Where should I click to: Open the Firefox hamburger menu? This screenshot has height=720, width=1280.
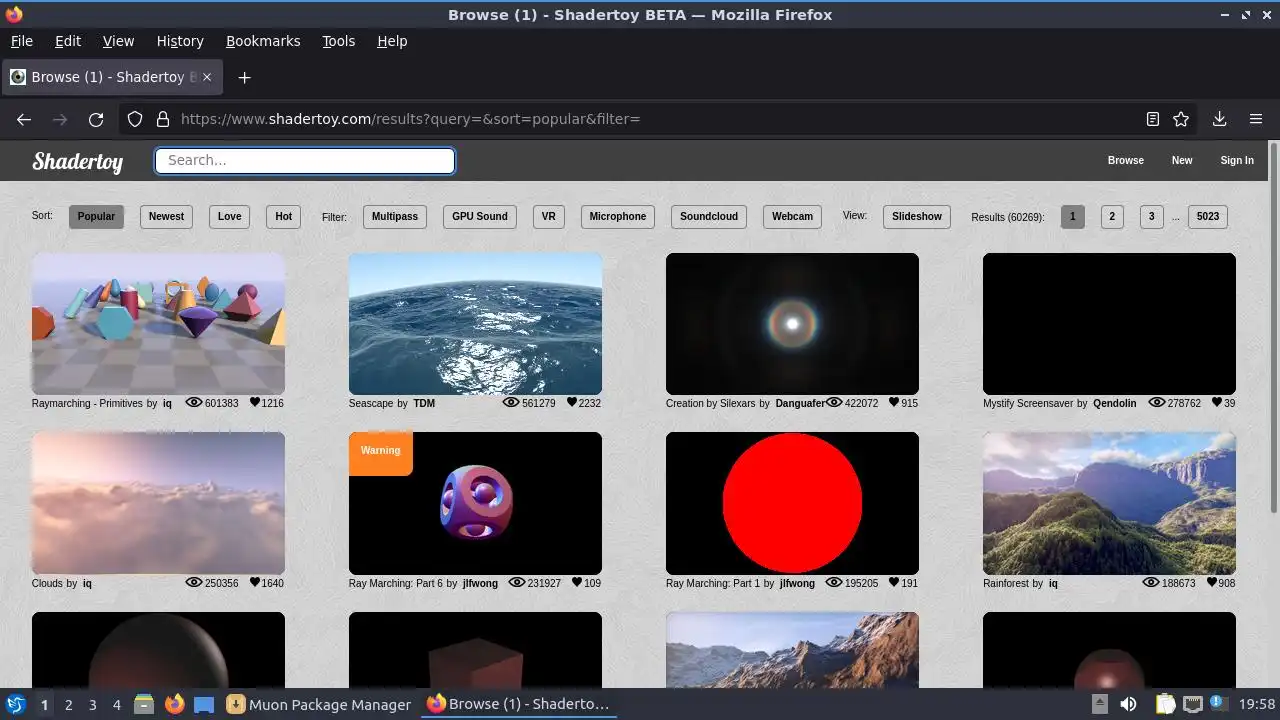[x=1256, y=119]
